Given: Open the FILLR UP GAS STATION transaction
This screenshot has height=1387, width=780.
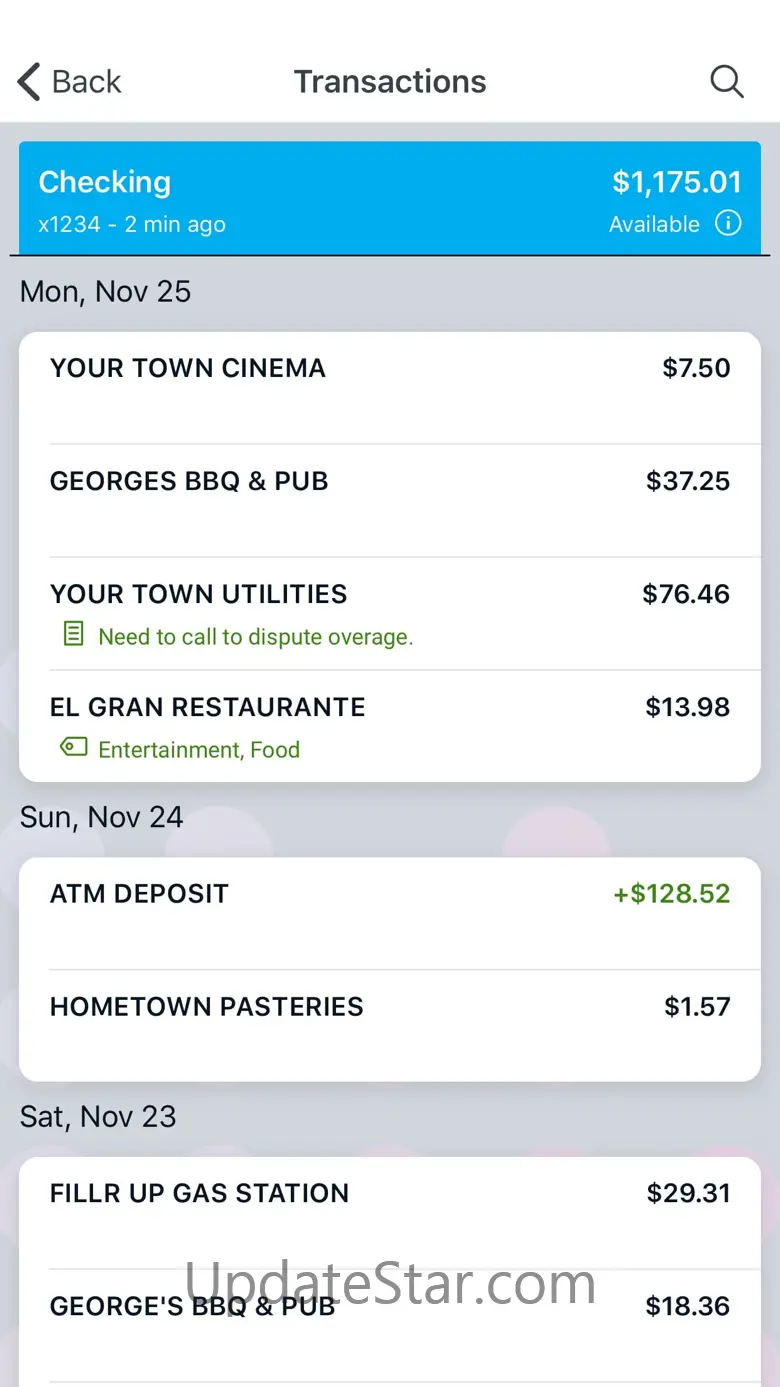Looking at the screenshot, I should 389,1212.
